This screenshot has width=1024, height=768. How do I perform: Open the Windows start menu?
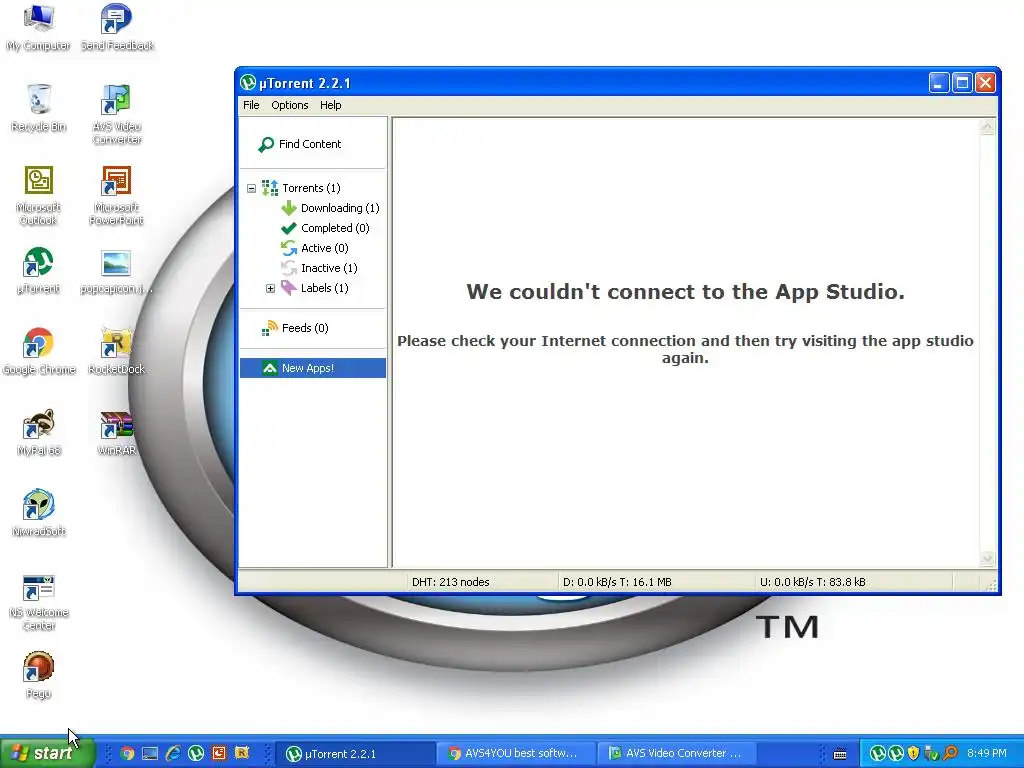click(x=47, y=753)
